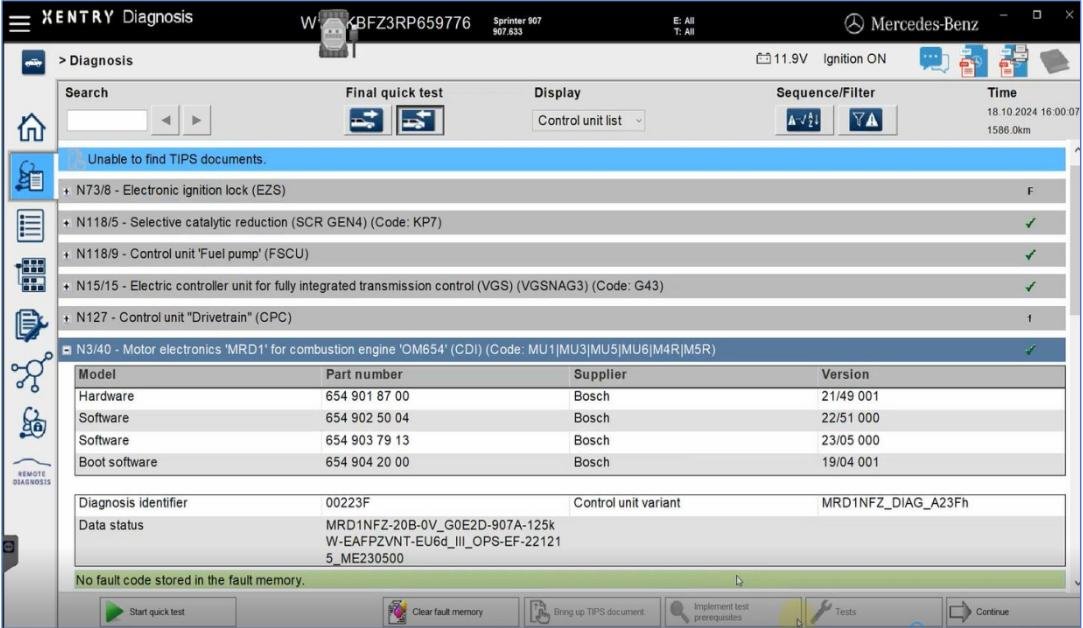
Task: Click into the Search input field
Action: pyautogui.click(x=106, y=121)
